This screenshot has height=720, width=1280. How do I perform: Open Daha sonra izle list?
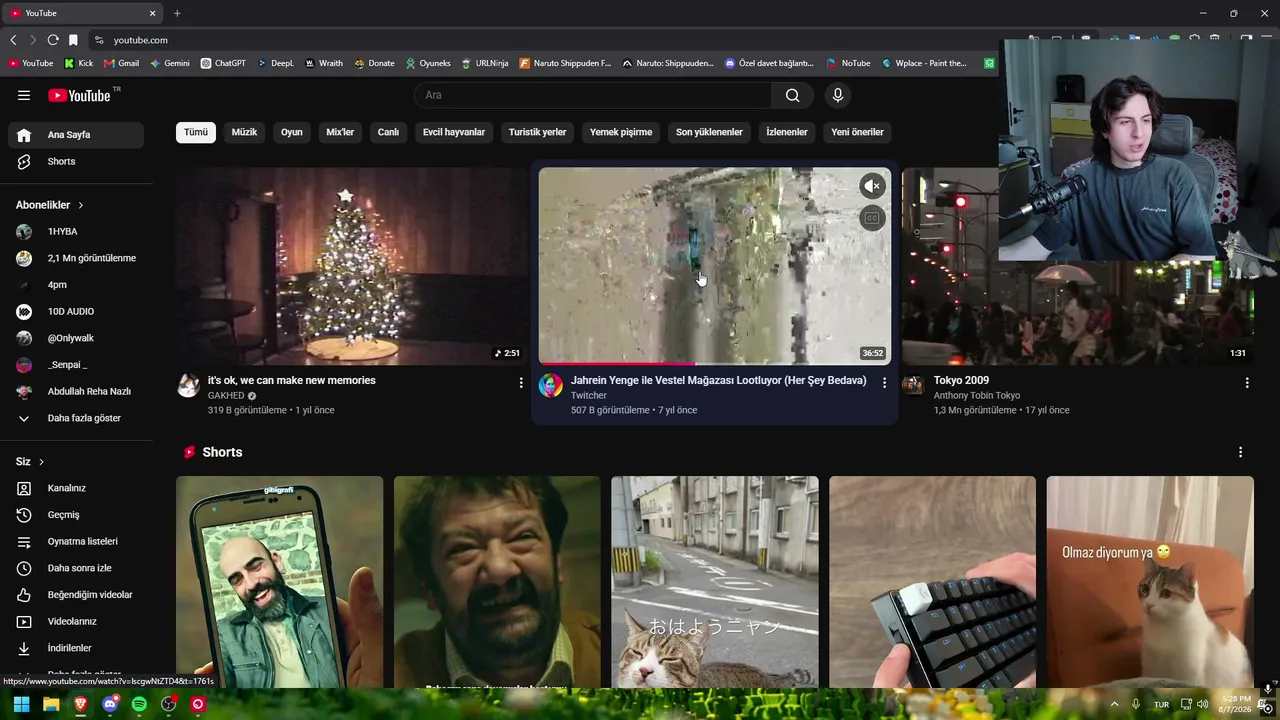76,568
